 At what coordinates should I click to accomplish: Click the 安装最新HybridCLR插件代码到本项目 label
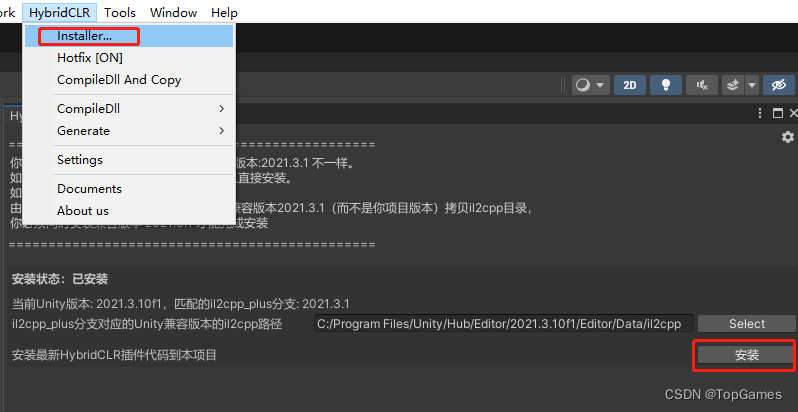click(114, 355)
